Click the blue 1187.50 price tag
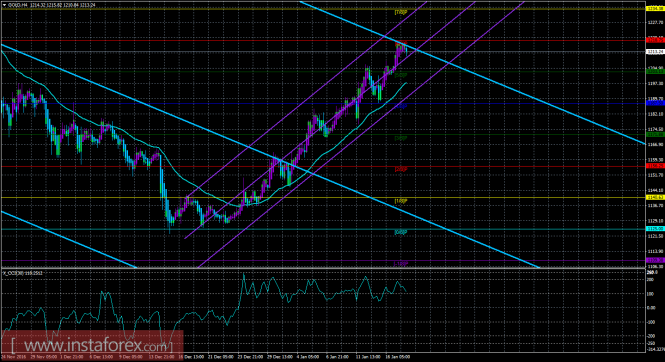 [655, 103]
